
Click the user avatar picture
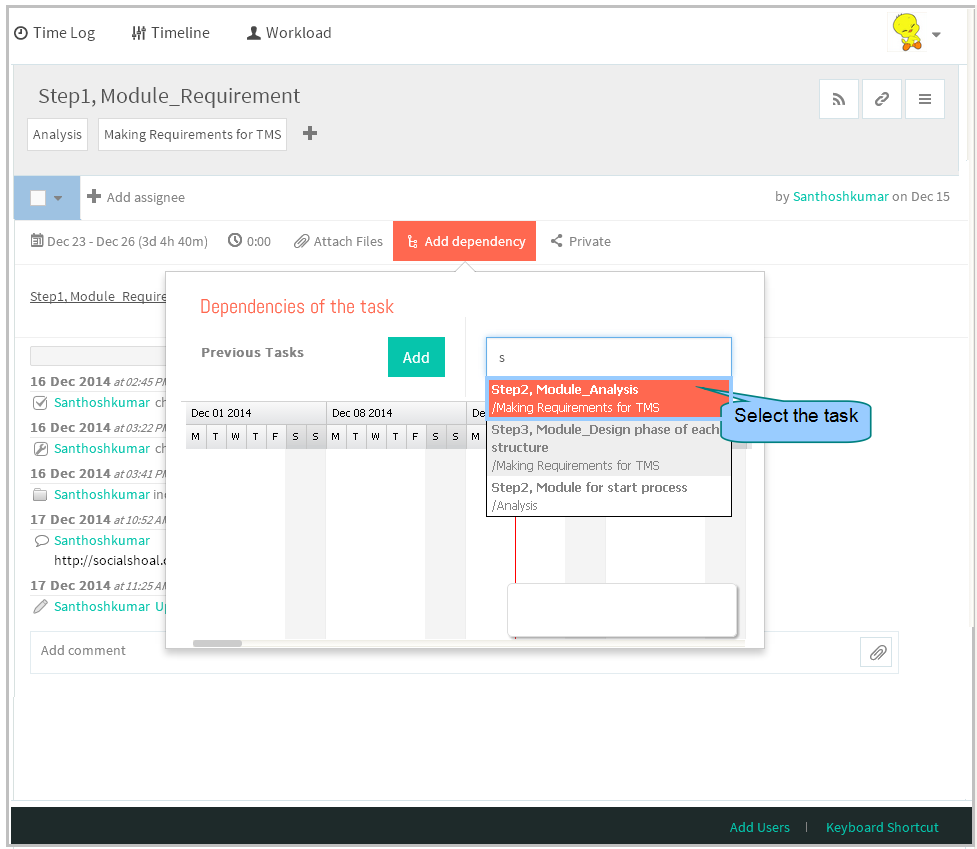(x=907, y=32)
